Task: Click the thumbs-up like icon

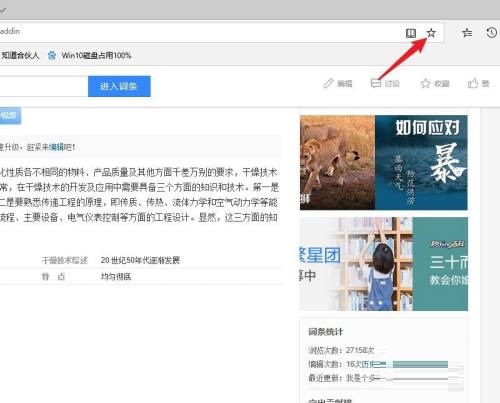Action: pyautogui.click(x=473, y=83)
